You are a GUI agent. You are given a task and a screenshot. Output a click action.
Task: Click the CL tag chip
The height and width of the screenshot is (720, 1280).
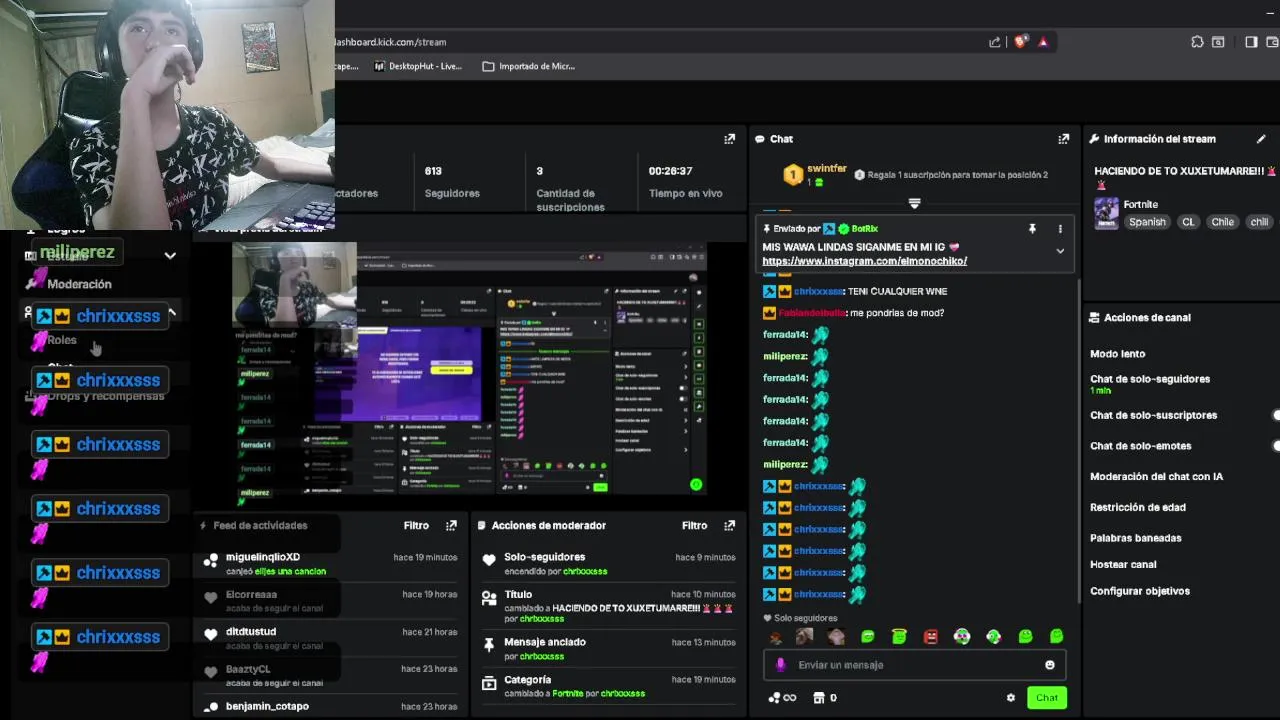point(1188,222)
